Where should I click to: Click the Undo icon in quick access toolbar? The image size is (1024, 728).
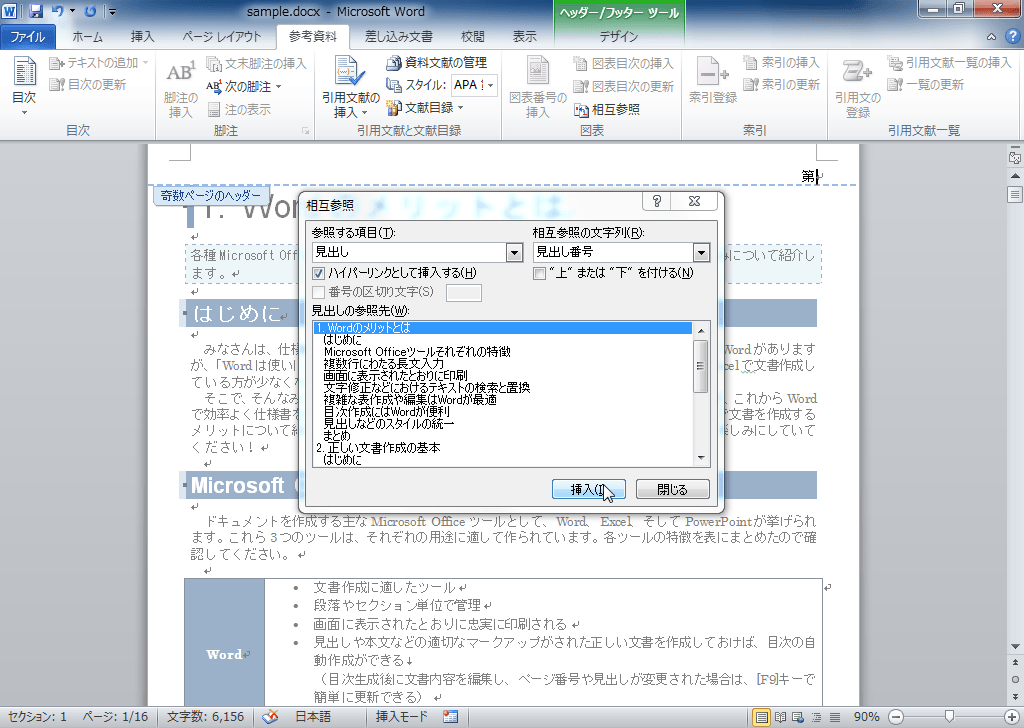57,11
